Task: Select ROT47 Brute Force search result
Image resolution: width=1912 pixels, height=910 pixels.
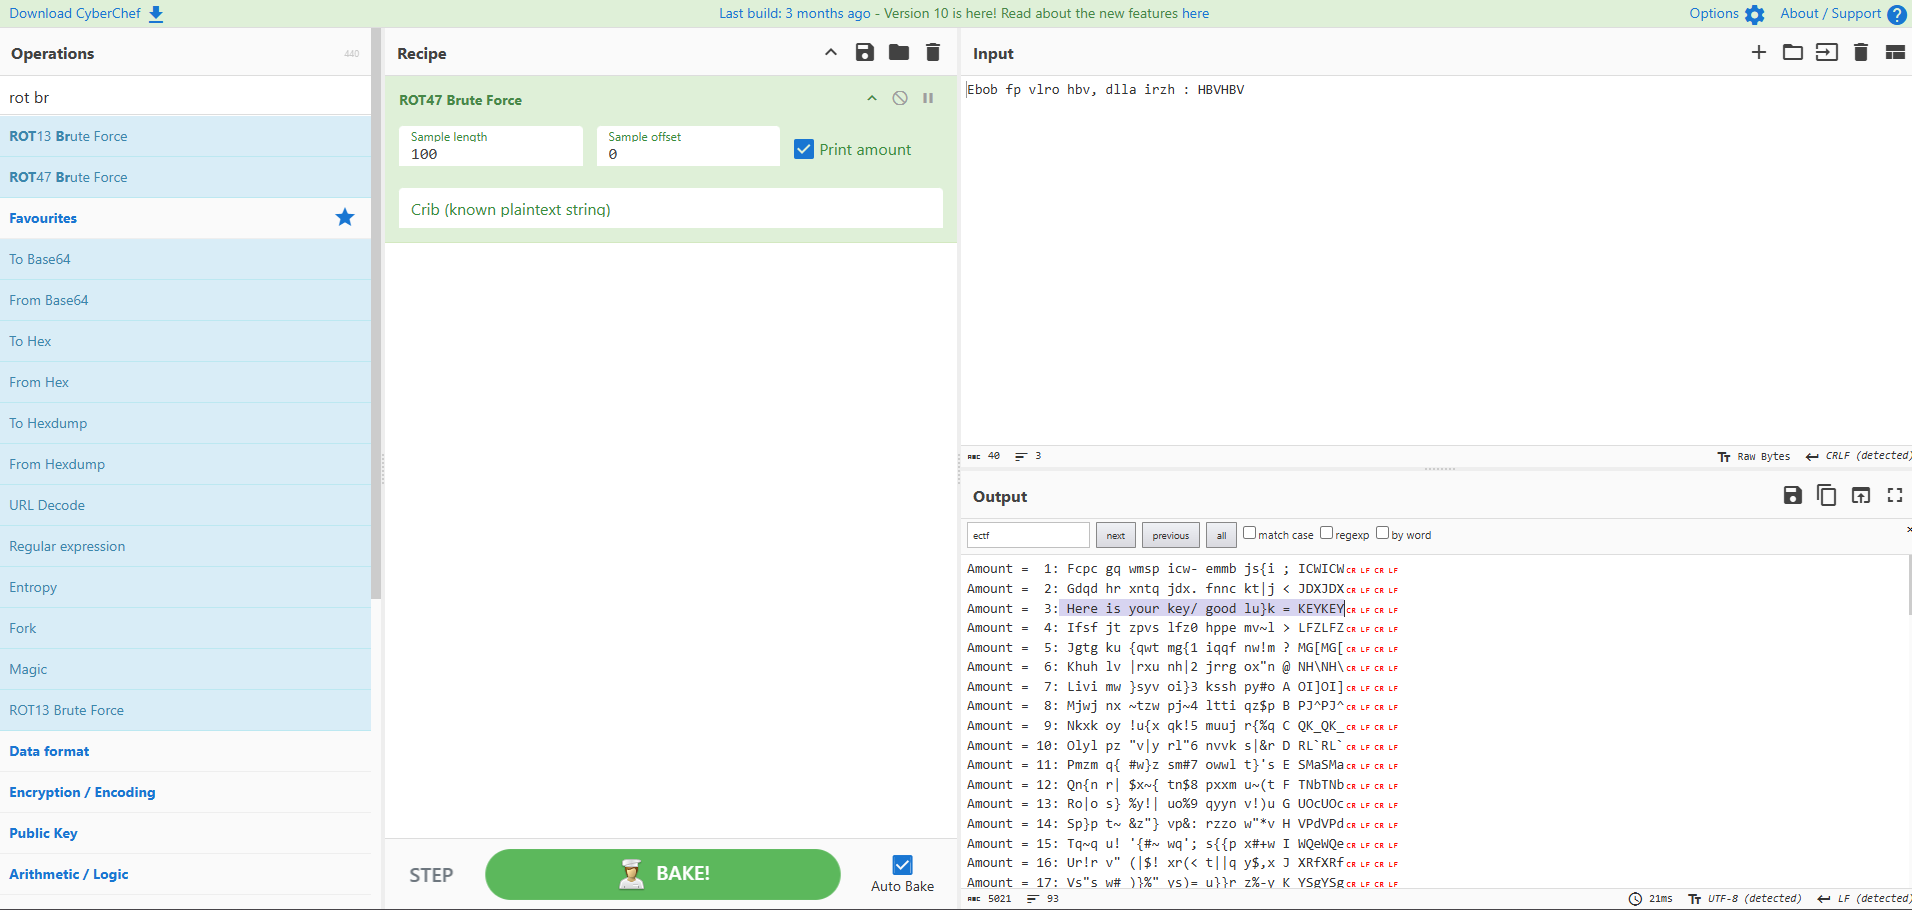Action: pyautogui.click(x=185, y=177)
